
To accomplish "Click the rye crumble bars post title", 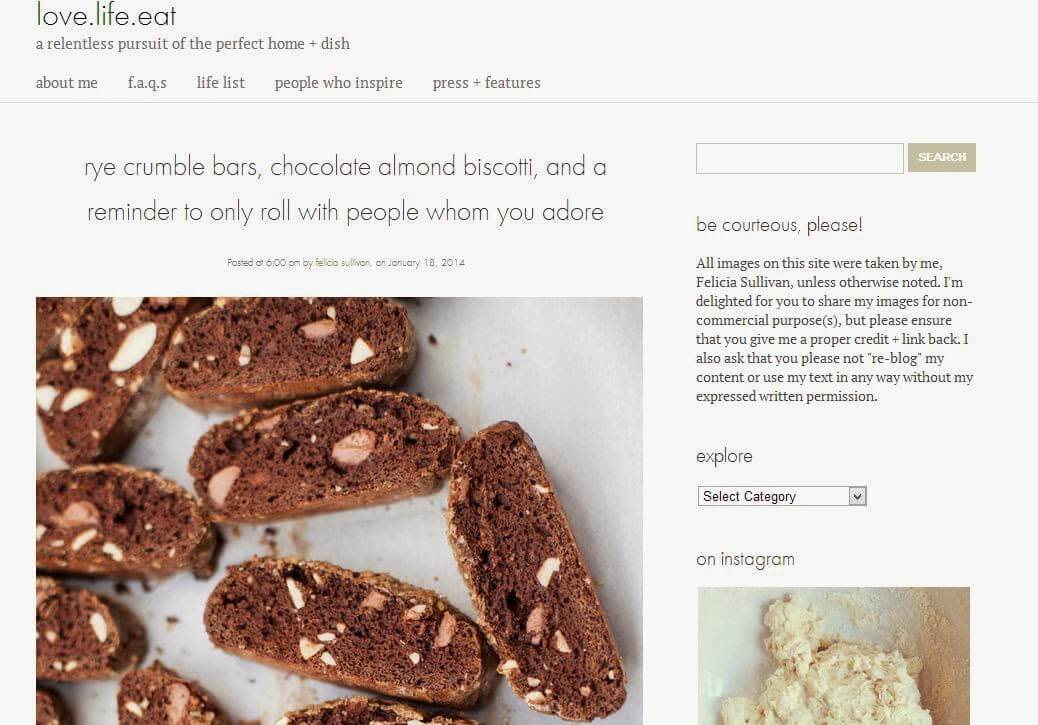I will click(345, 189).
